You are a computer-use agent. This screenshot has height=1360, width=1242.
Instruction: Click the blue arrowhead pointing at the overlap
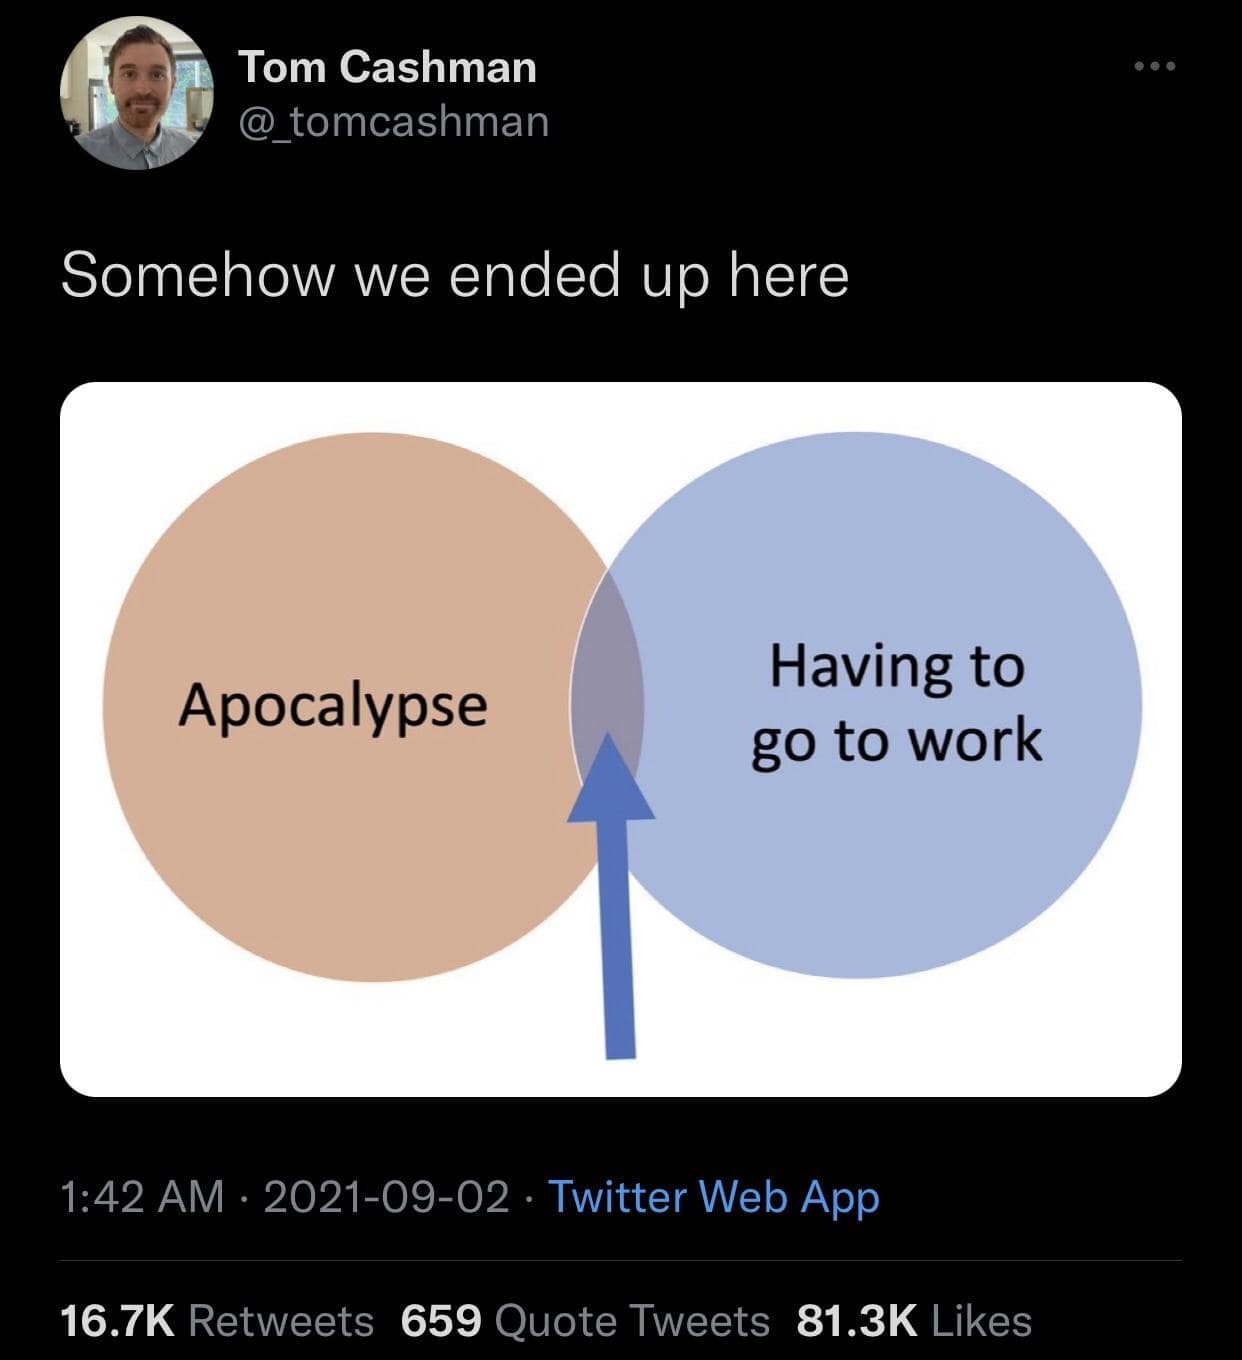coord(610,780)
